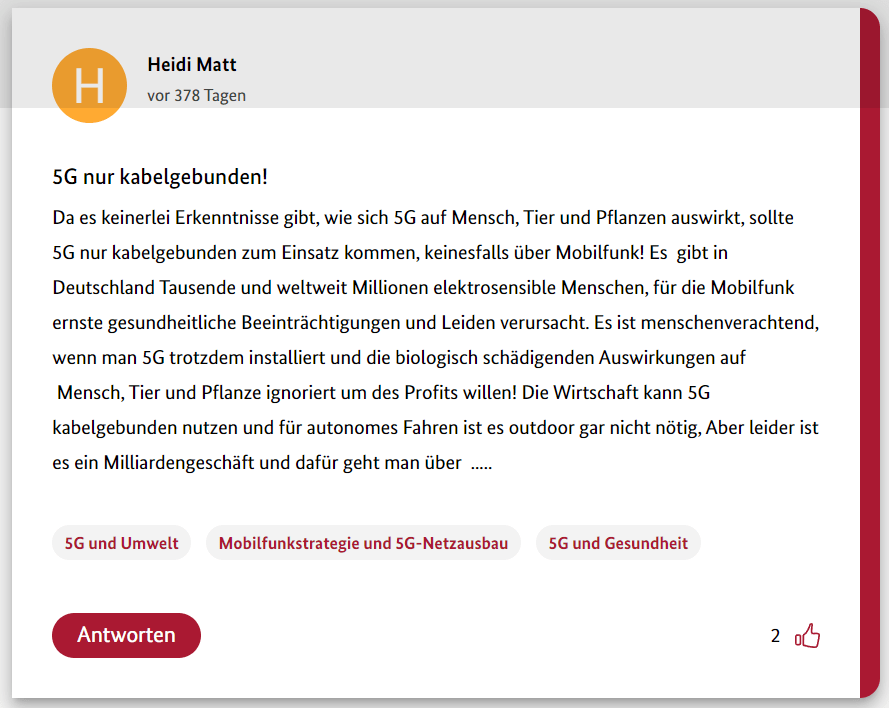Image resolution: width=889 pixels, height=708 pixels.
Task: Click the 'vor 378 Tagen' timestamp
Action: pos(196,96)
